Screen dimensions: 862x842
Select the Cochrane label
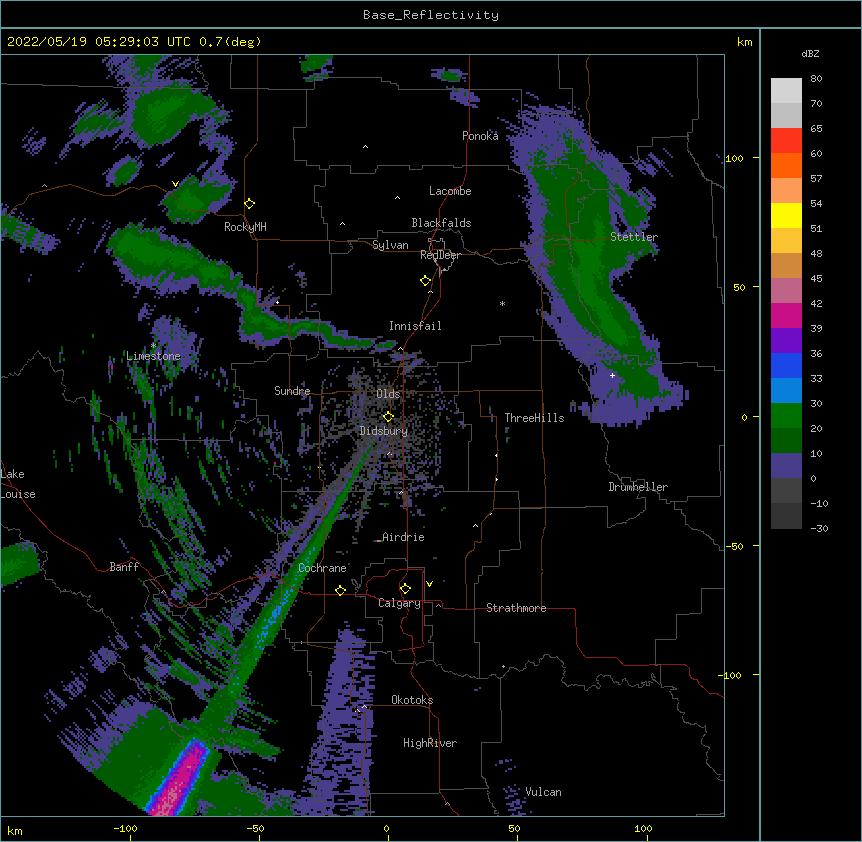click(x=322, y=568)
